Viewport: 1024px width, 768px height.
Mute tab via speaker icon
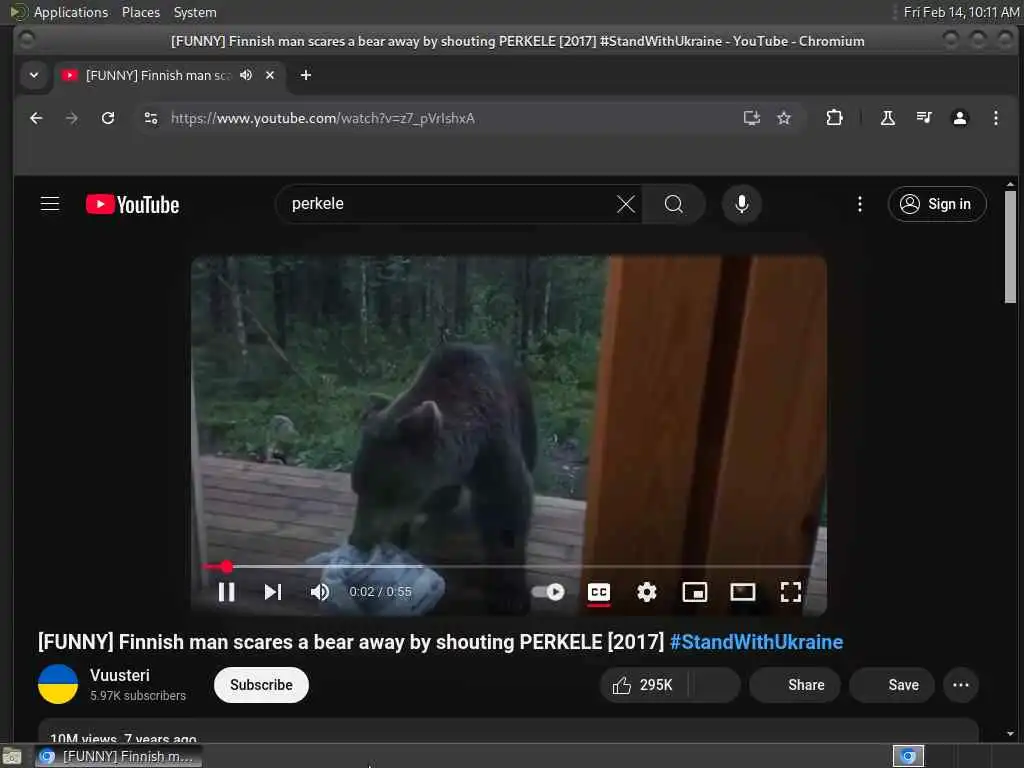(x=246, y=75)
